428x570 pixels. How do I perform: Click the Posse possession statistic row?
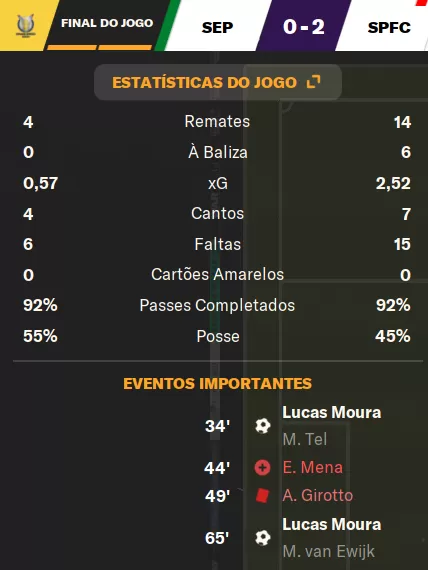(217, 336)
